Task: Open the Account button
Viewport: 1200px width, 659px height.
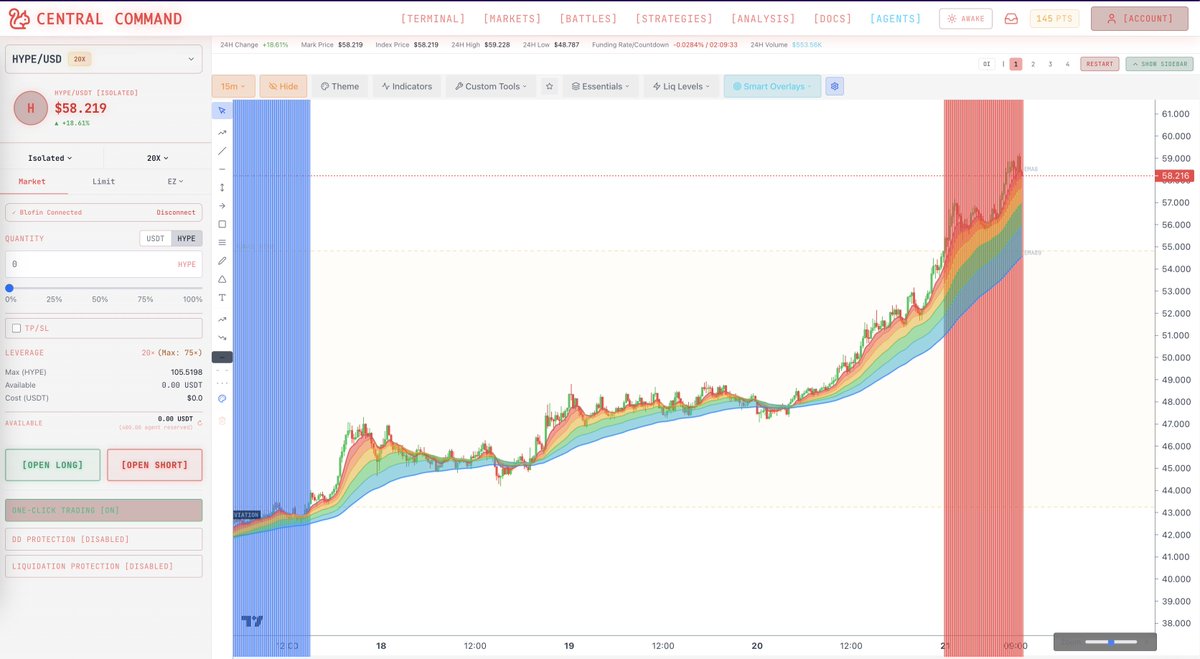Action: coord(1140,19)
